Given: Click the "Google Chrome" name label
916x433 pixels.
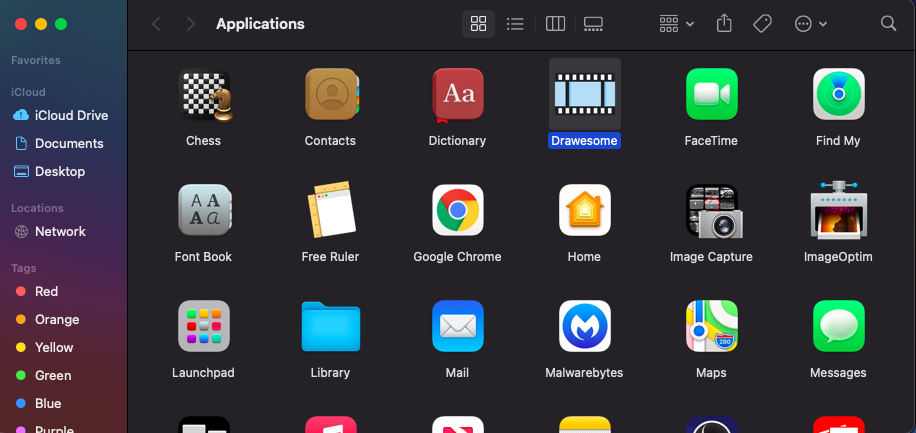Looking at the screenshot, I should [x=457, y=257].
